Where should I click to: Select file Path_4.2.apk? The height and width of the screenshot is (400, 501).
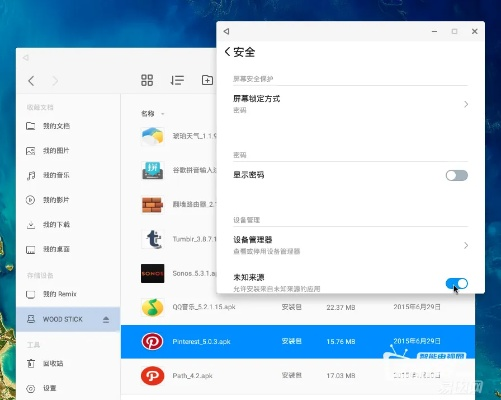tap(192, 376)
